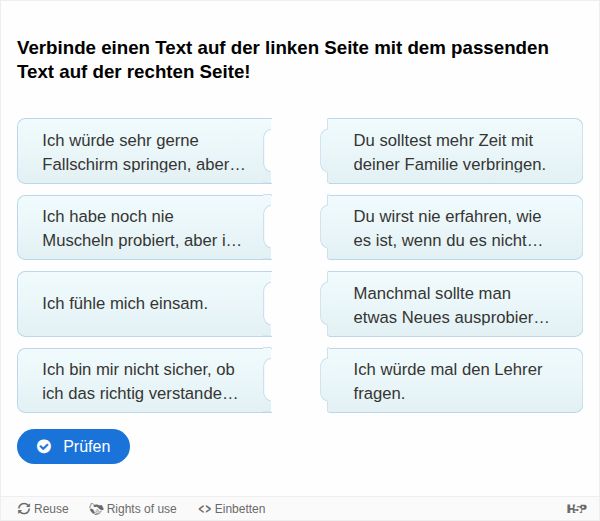
Task: Open the Reuse text link
Action: [51, 509]
